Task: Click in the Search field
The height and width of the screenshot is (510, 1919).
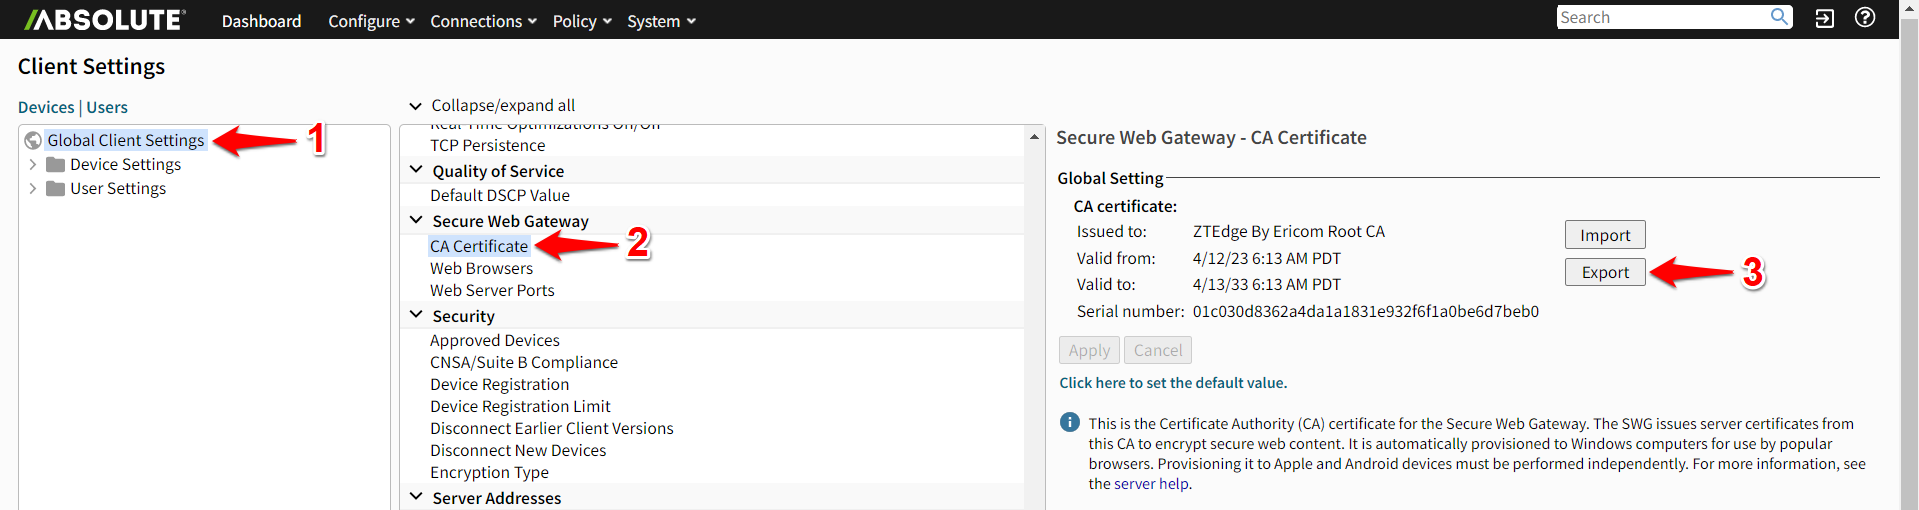Action: pyautogui.click(x=1662, y=17)
